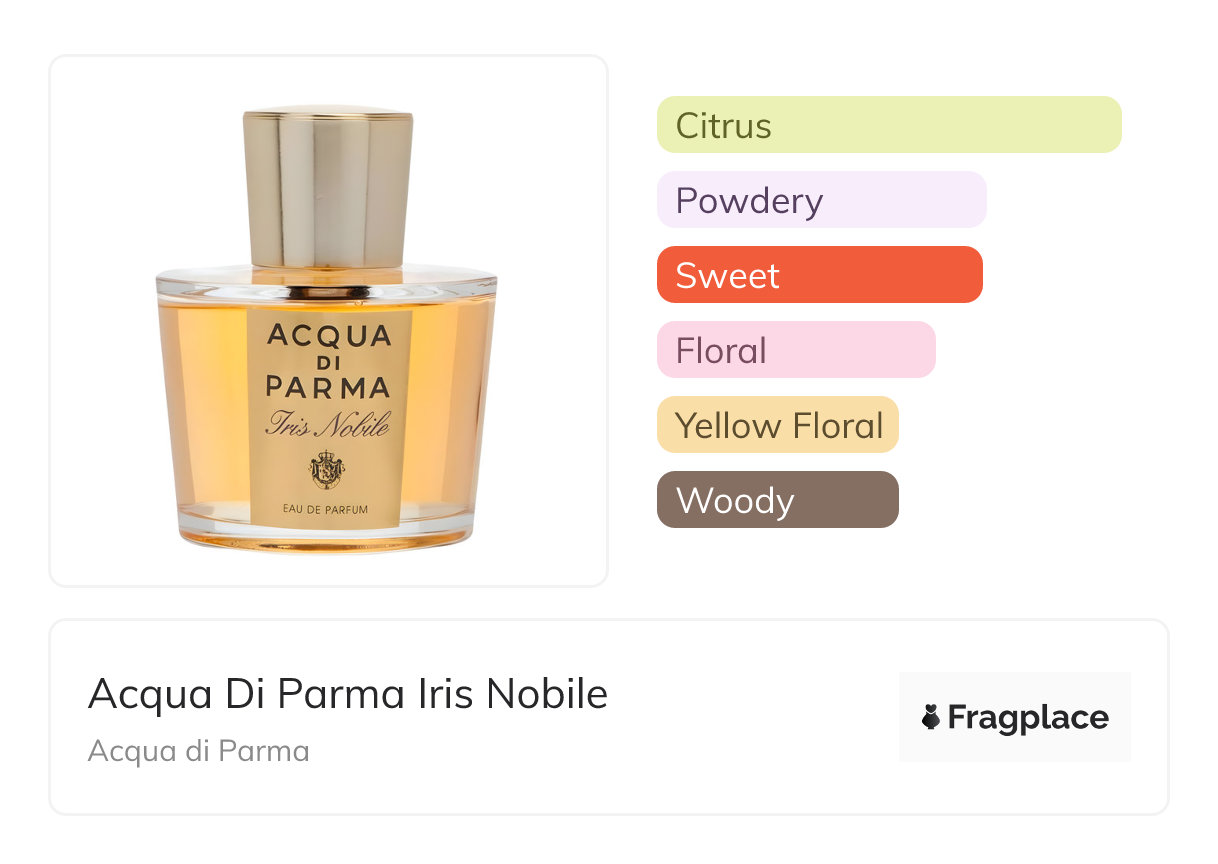Click the dark metal collar under the bottle cap
The height and width of the screenshot is (864, 1218).
point(327,292)
